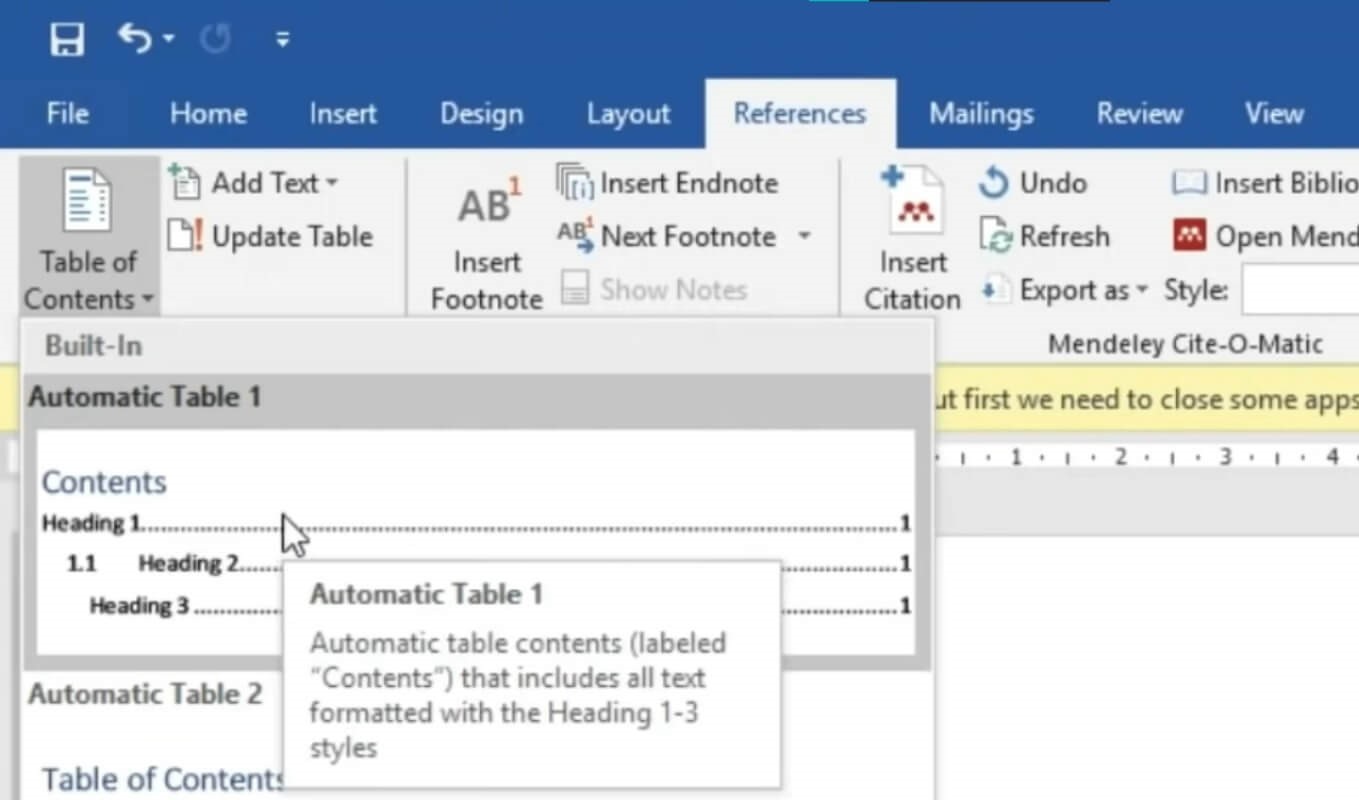Expand the Add Text dropdown
Viewport: 1359px width, 800px height.
pos(332,182)
